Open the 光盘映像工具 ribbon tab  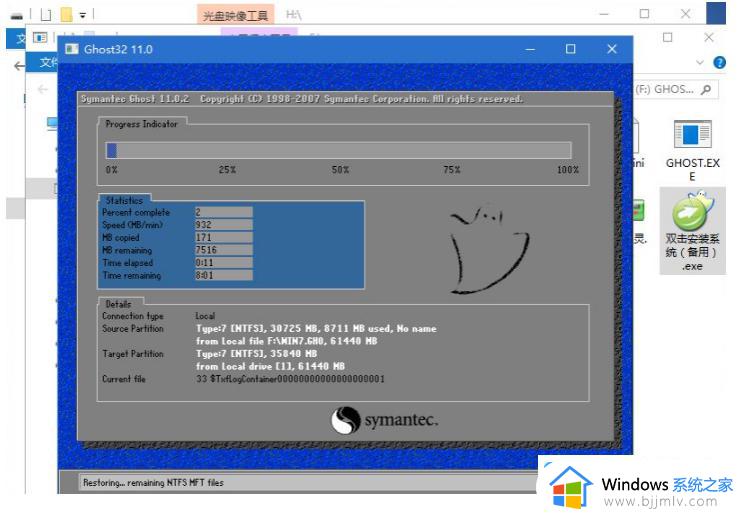[235, 16]
